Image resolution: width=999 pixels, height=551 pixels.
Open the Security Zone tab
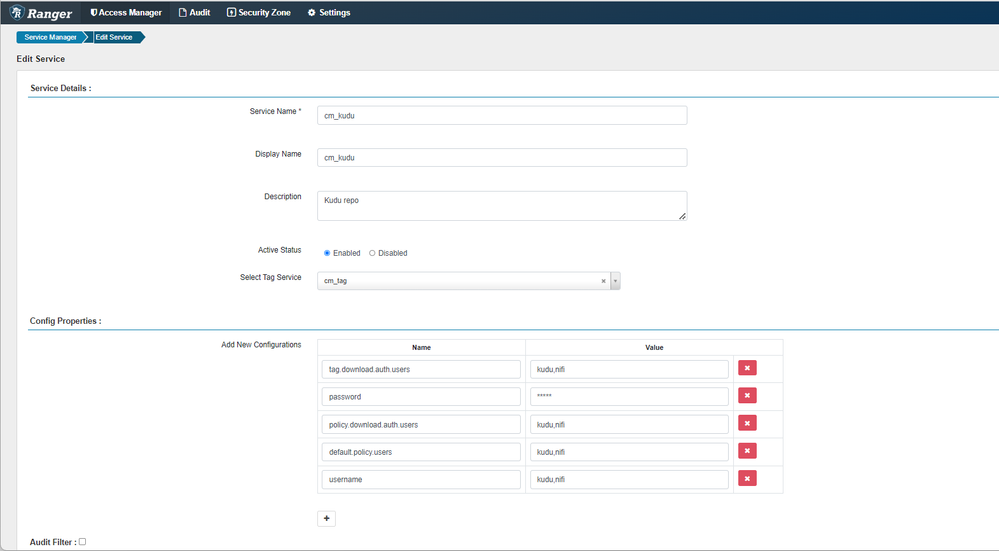pos(259,12)
